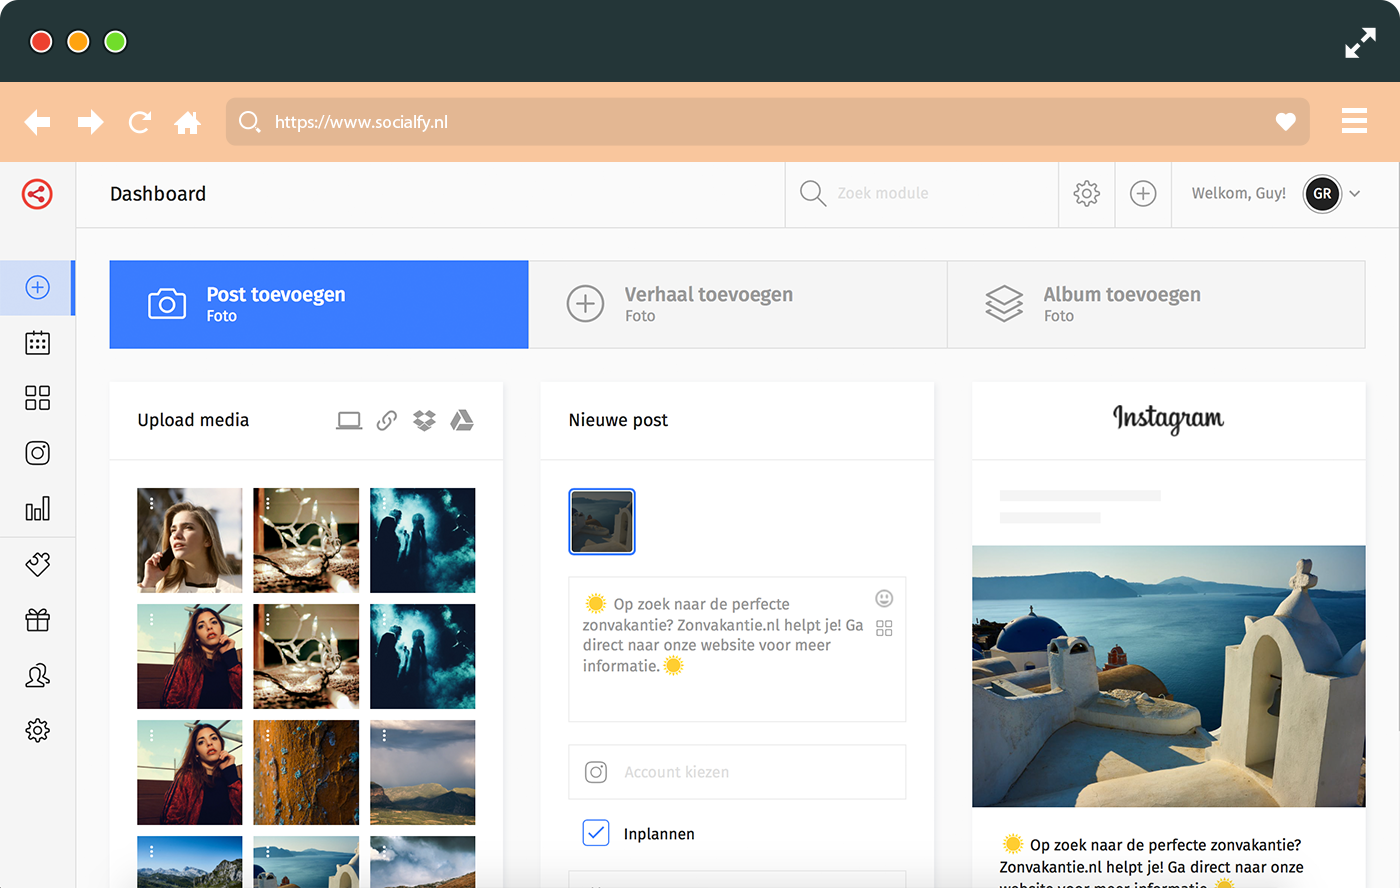Open options dots on blonde woman photo
This screenshot has width=1400, height=888.
pos(151,504)
